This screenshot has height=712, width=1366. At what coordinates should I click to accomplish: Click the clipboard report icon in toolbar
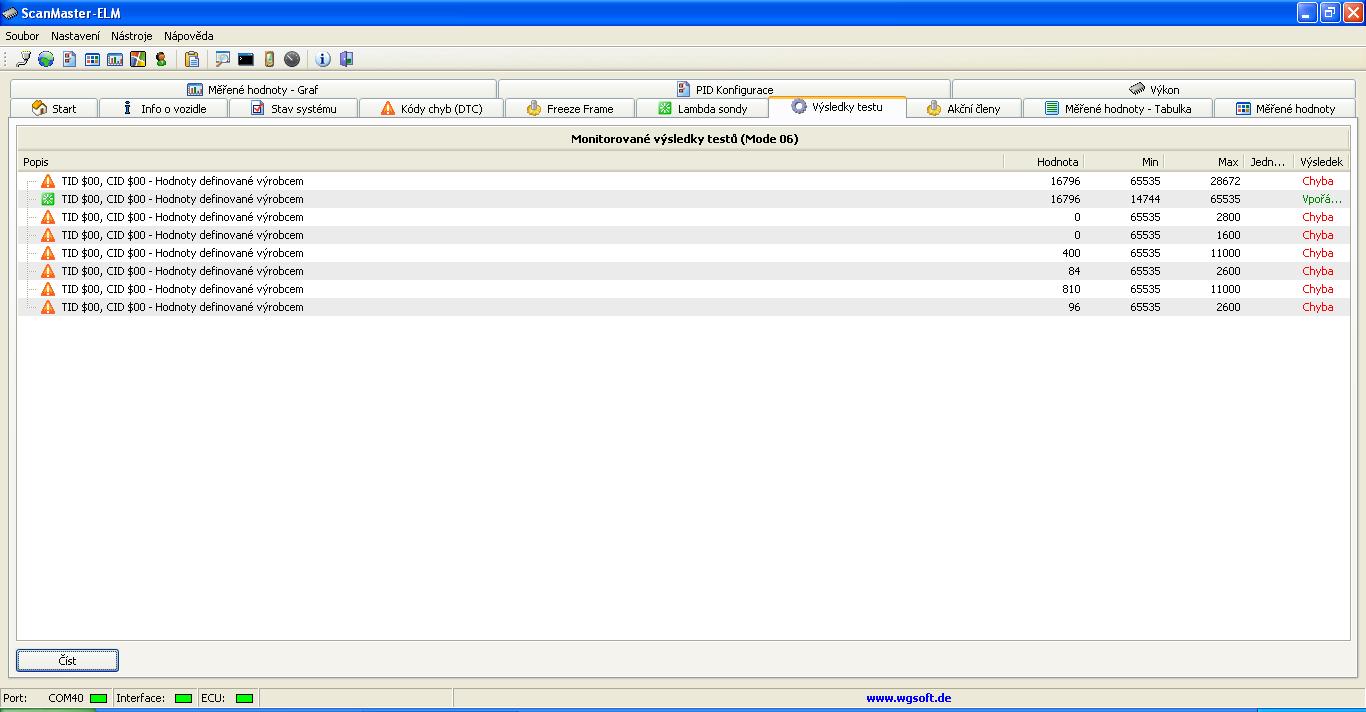click(192, 59)
